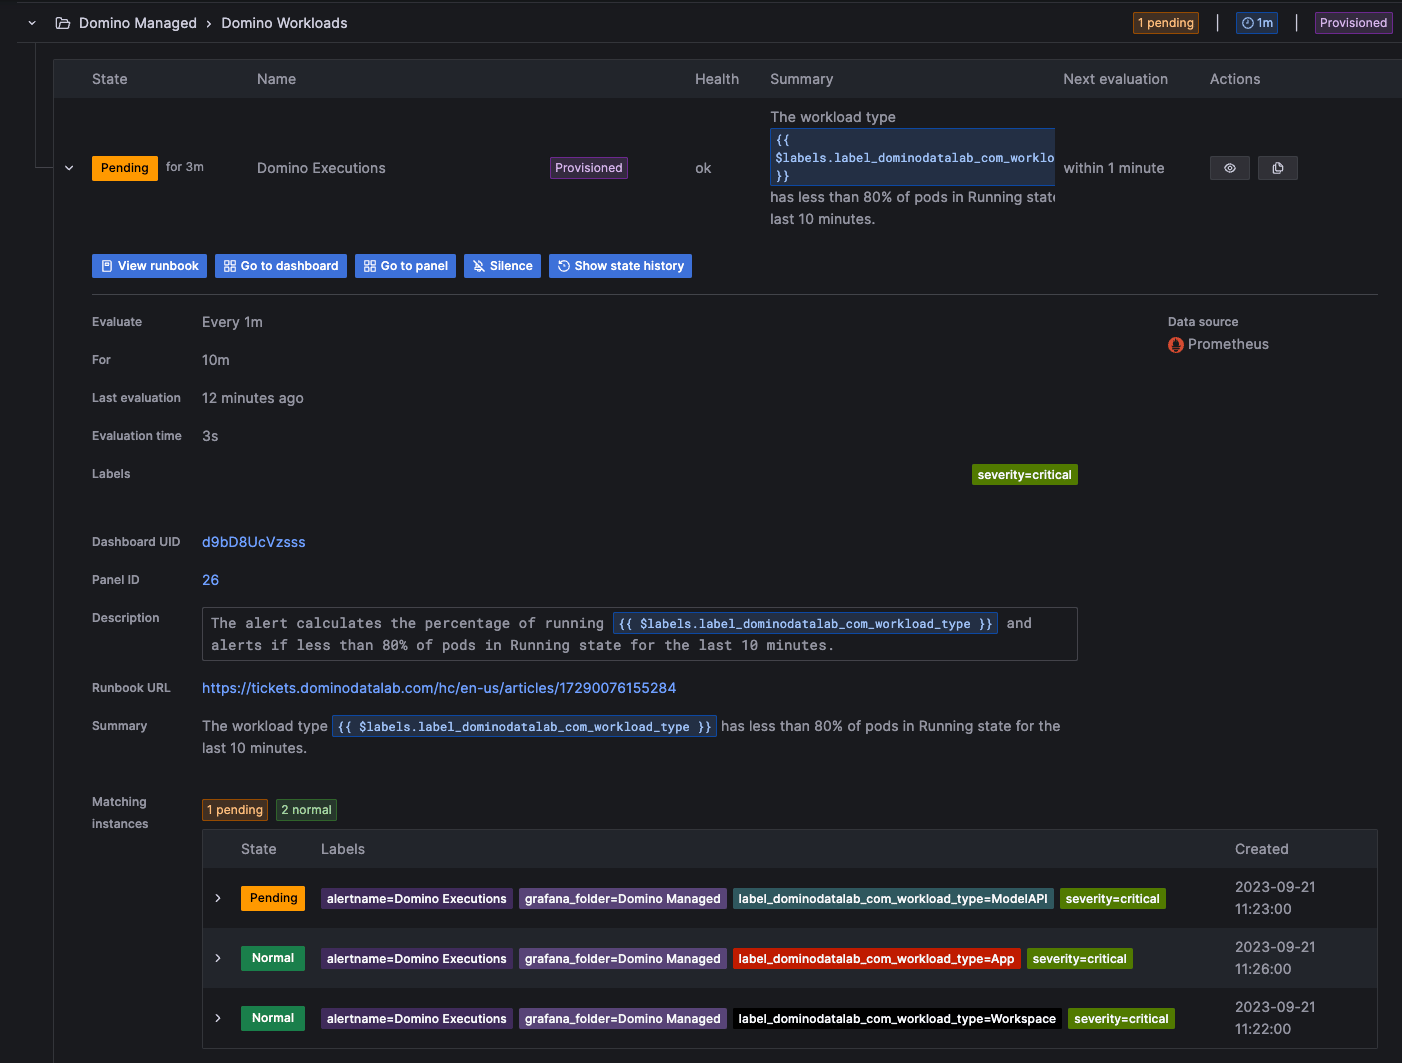Click the description text box
Image resolution: width=1402 pixels, height=1063 pixels.
click(x=640, y=634)
